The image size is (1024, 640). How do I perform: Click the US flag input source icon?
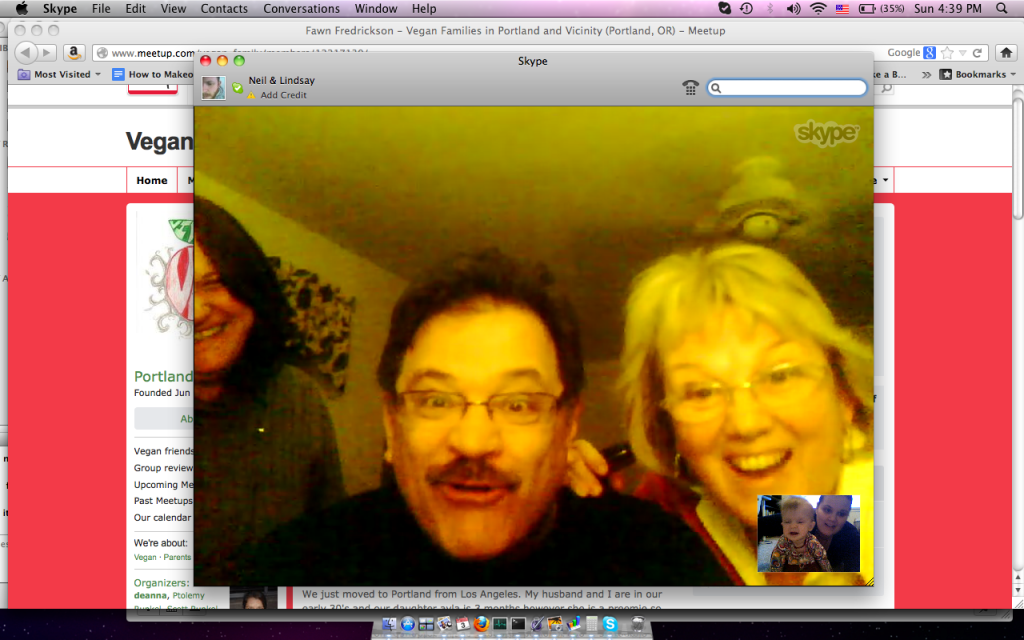coord(842,8)
